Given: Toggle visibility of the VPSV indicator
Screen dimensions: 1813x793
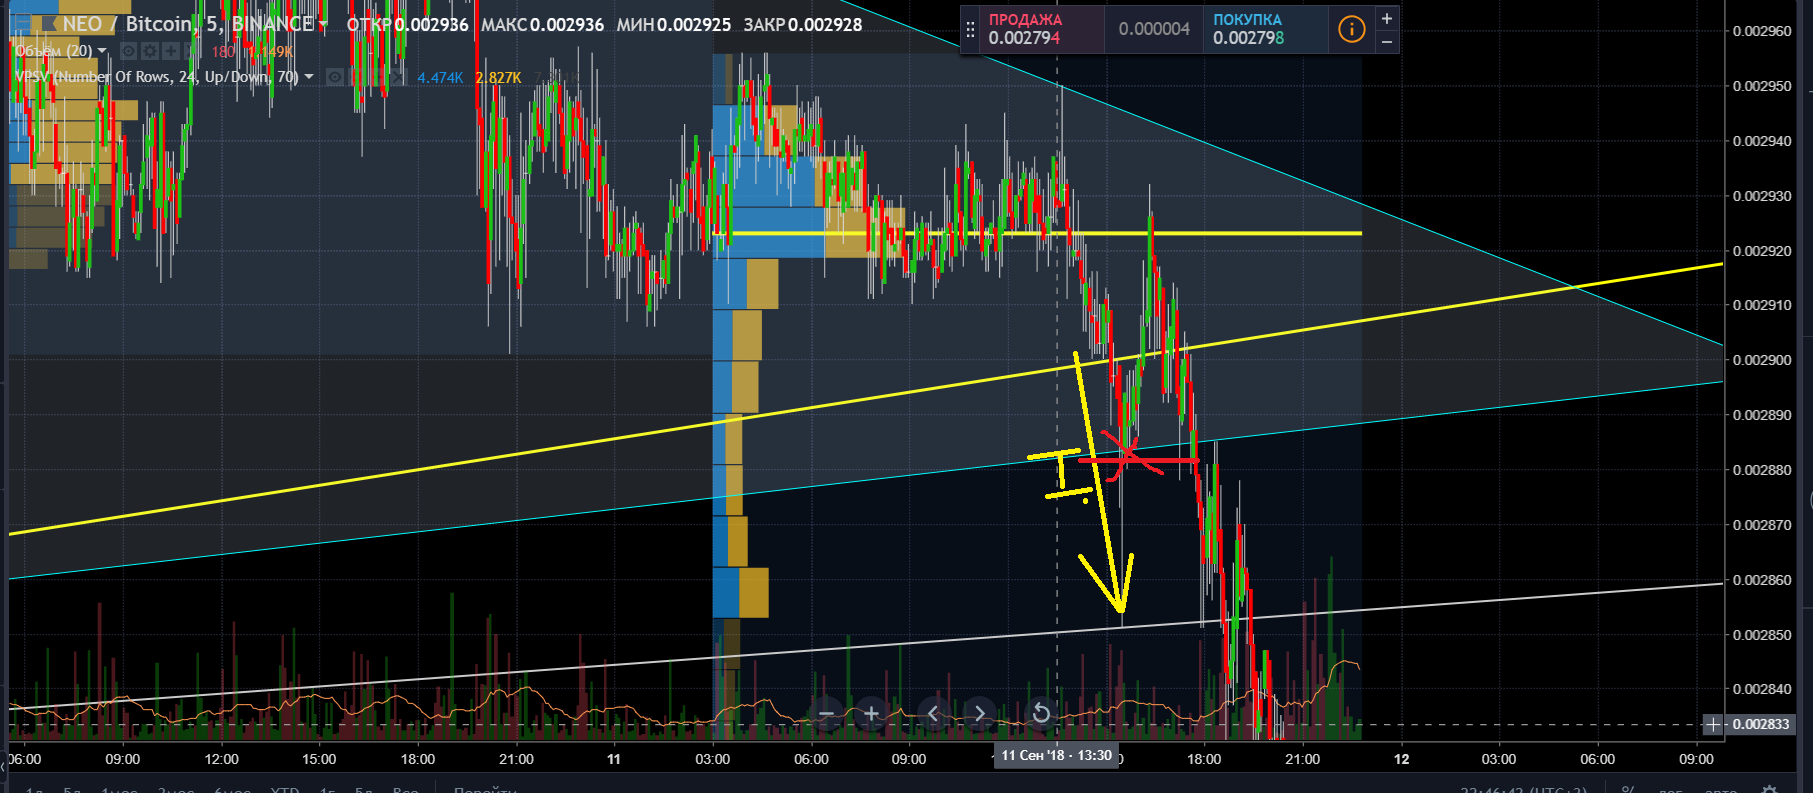Looking at the screenshot, I should 336,77.
